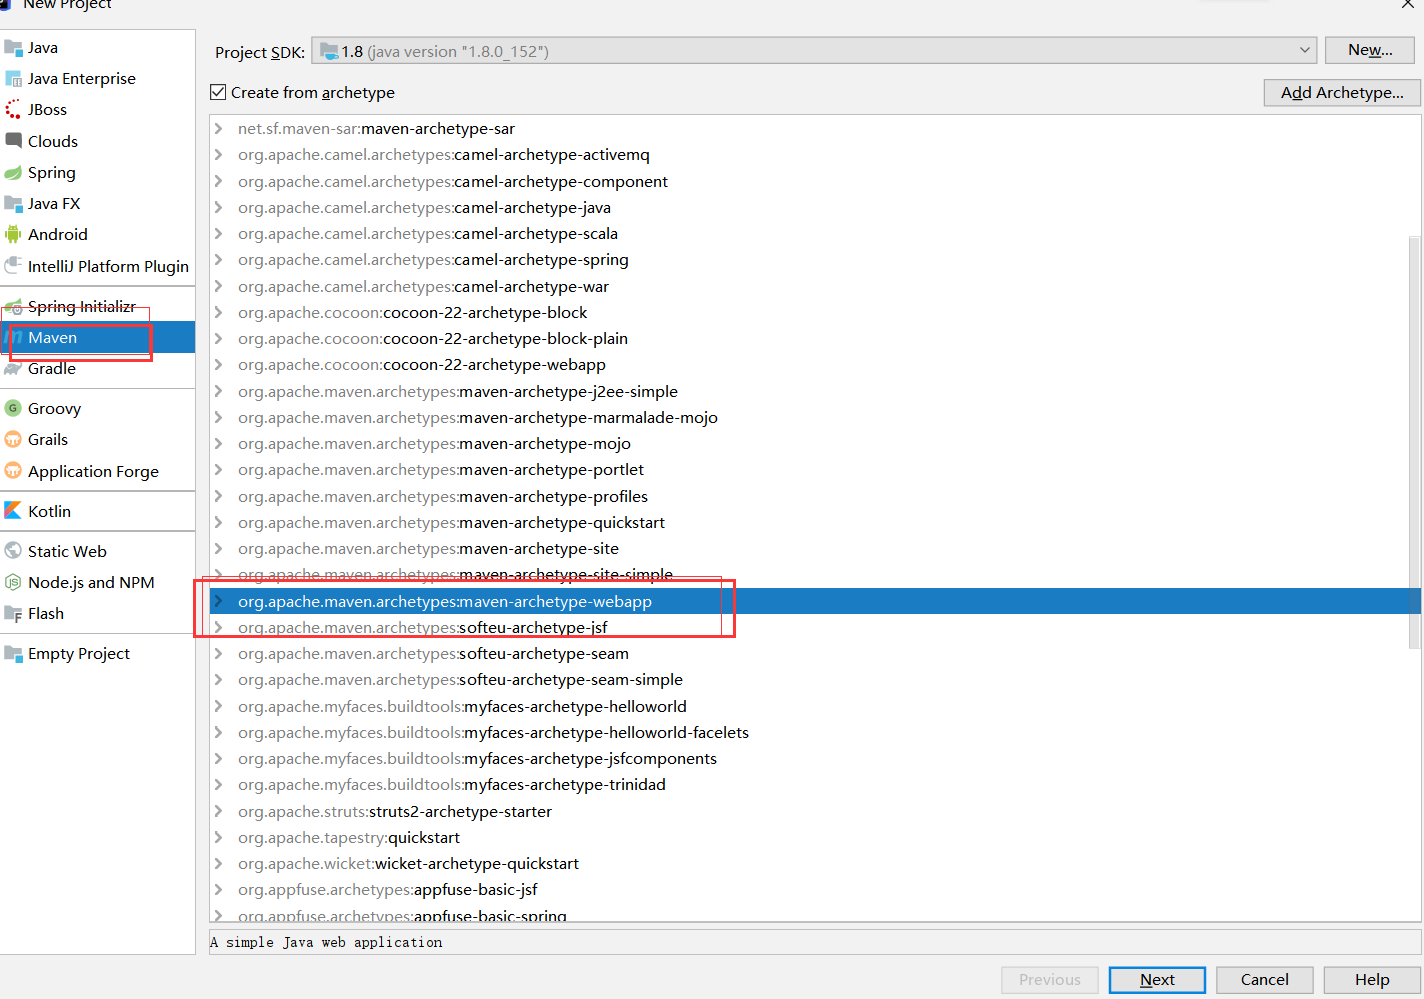1424x999 pixels.
Task: Click the Empty Project icon
Action: (13, 654)
